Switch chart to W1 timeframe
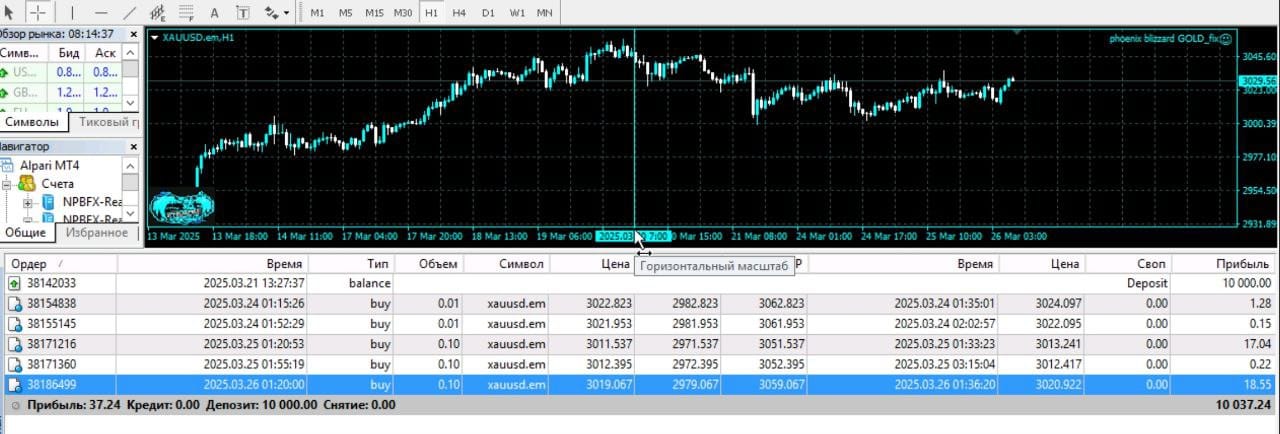The width and height of the screenshot is (1280, 434). [517, 13]
